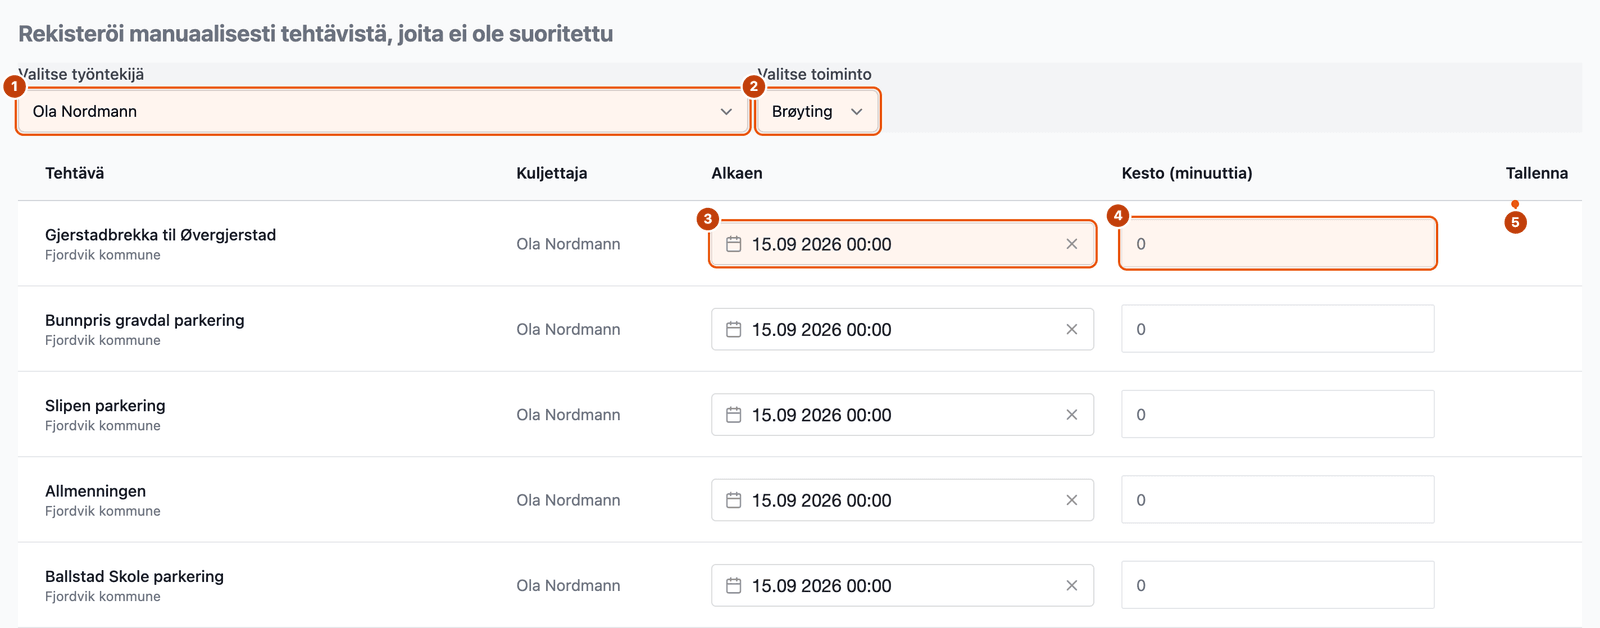Click calendar icon in Bunnpris gravdal parkering row
1600x628 pixels.
(733, 329)
